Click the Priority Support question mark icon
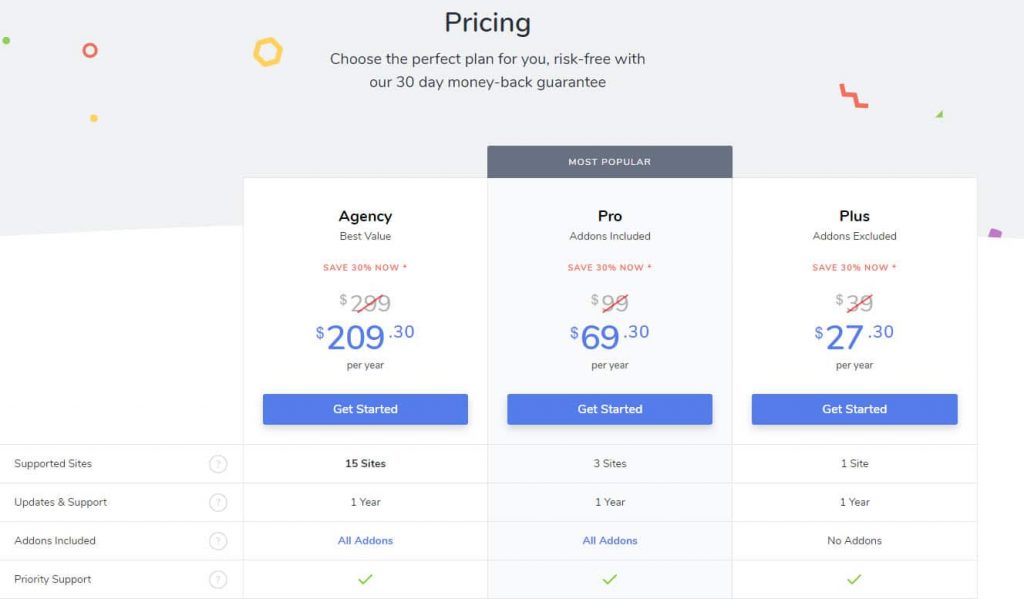Viewport: 1024px width, 599px height. coord(218,579)
